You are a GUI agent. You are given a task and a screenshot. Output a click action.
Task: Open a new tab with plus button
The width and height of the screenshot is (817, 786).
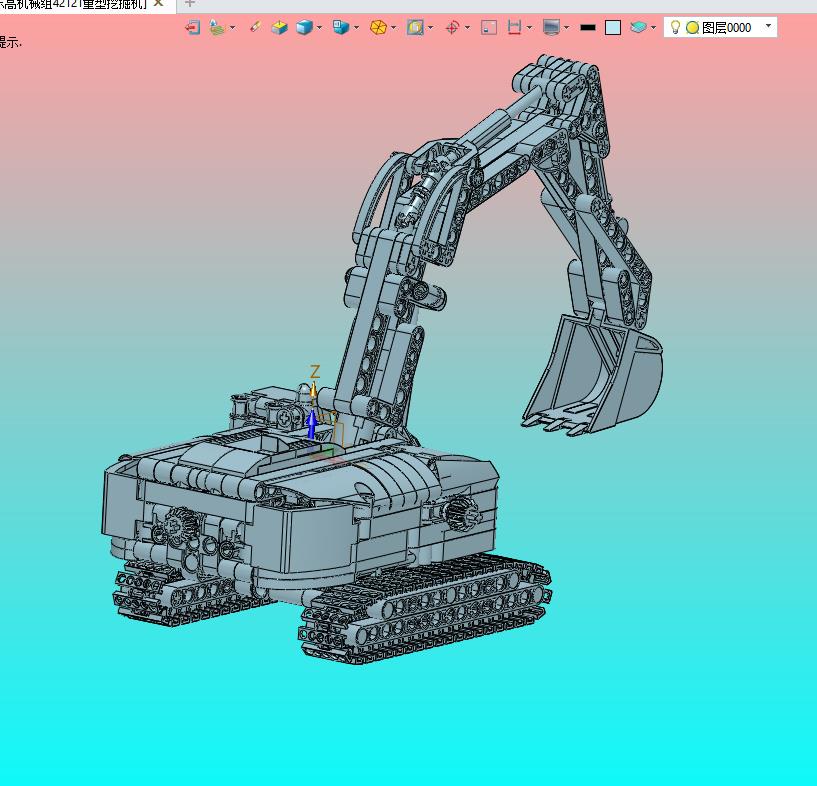190,4
